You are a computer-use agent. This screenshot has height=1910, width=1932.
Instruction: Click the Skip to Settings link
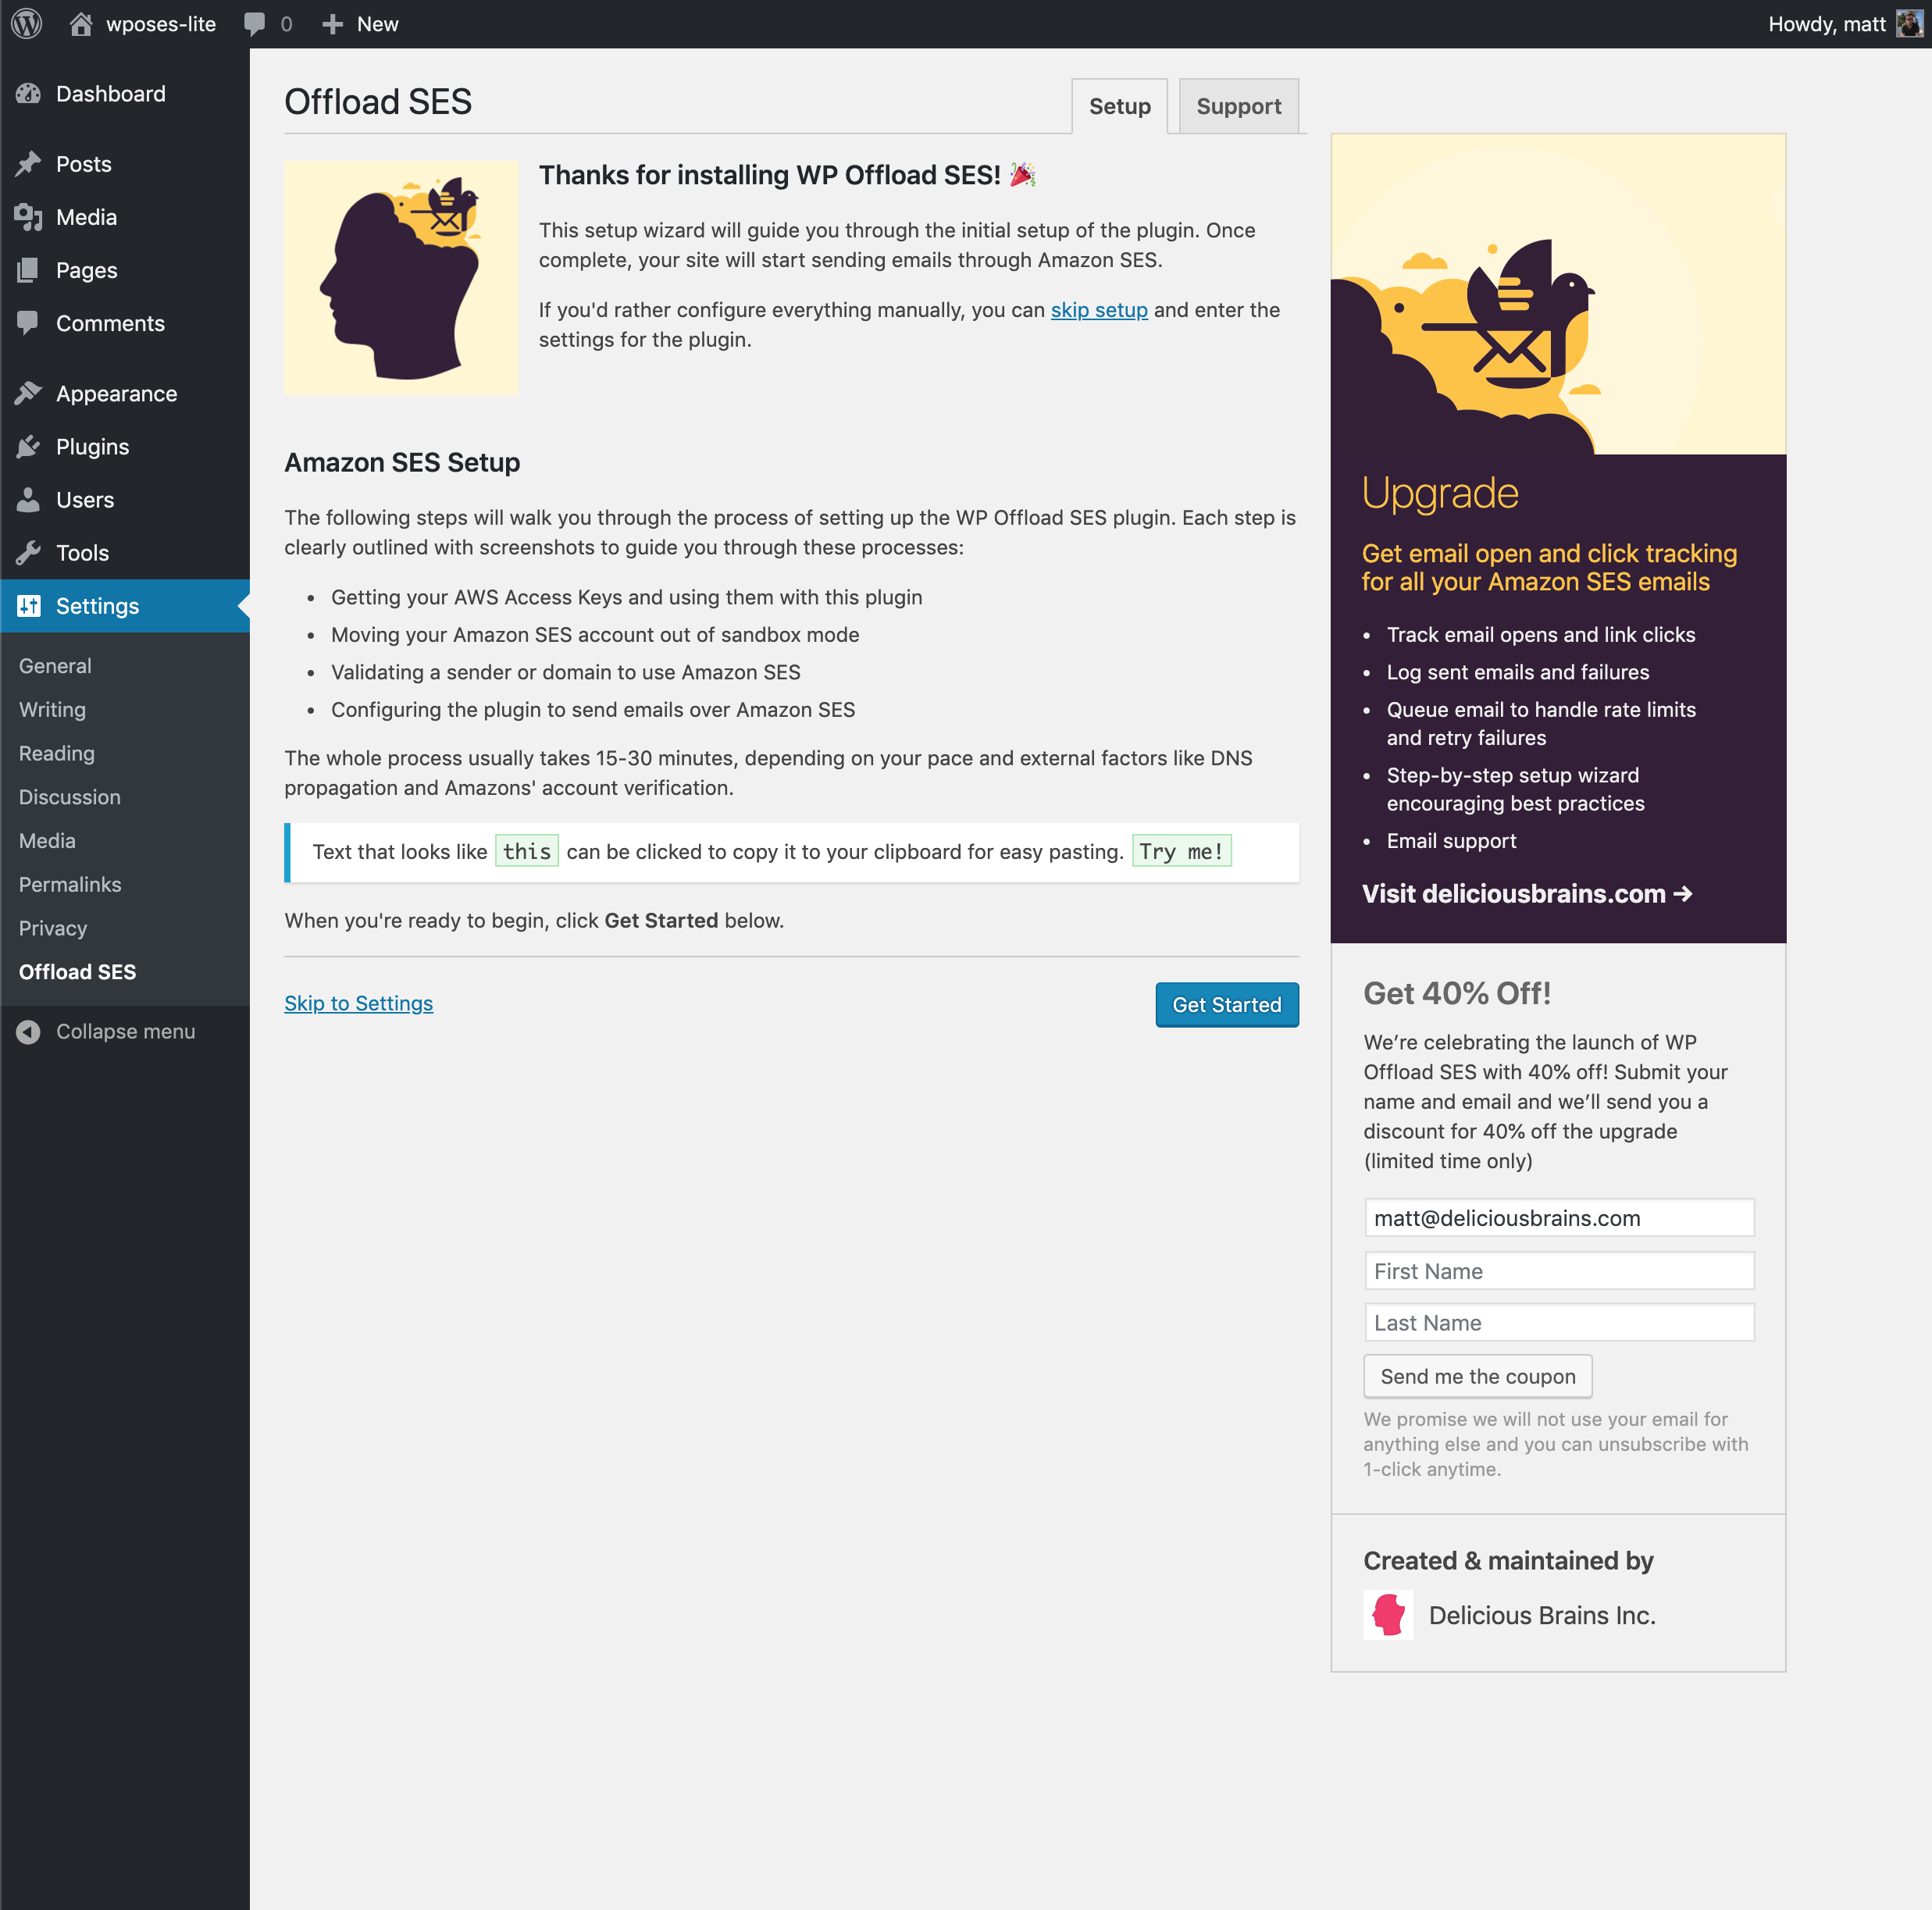coord(358,1003)
